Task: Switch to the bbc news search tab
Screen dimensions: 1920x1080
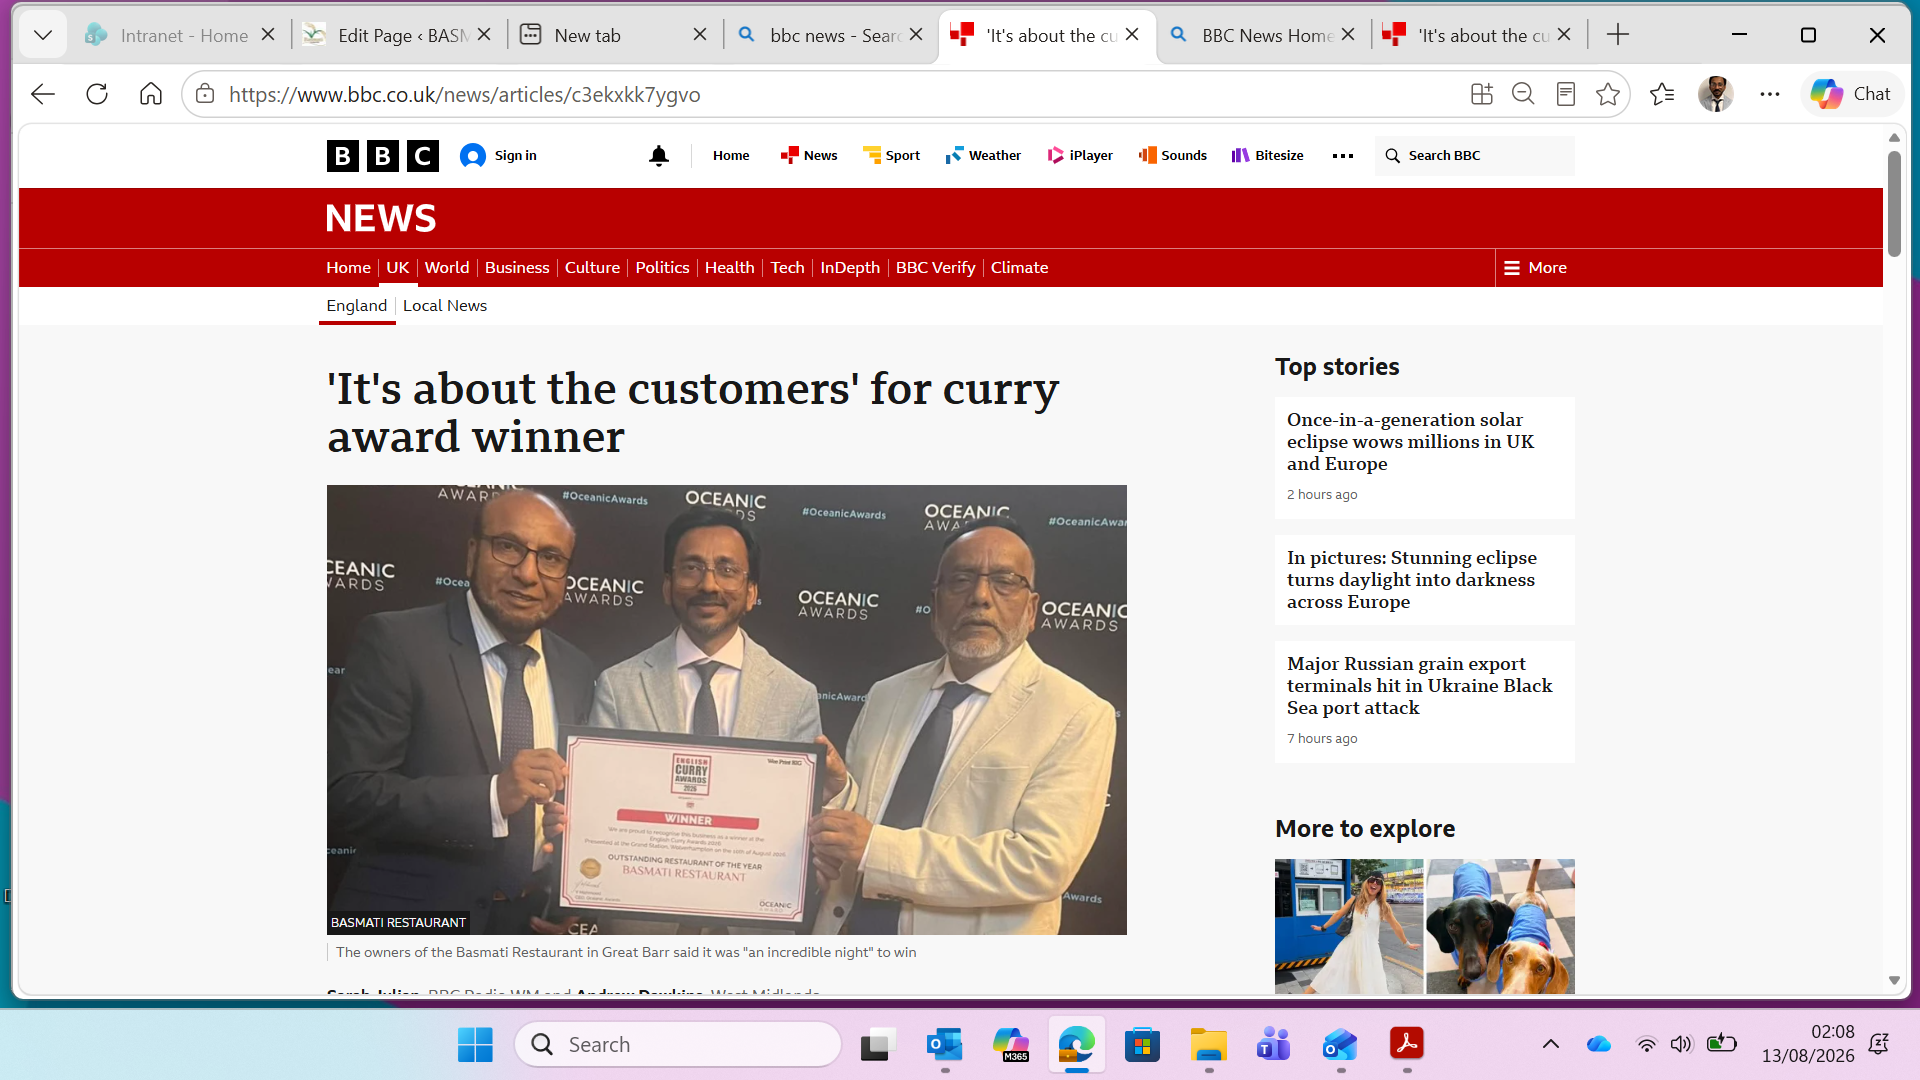Action: coord(830,35)
